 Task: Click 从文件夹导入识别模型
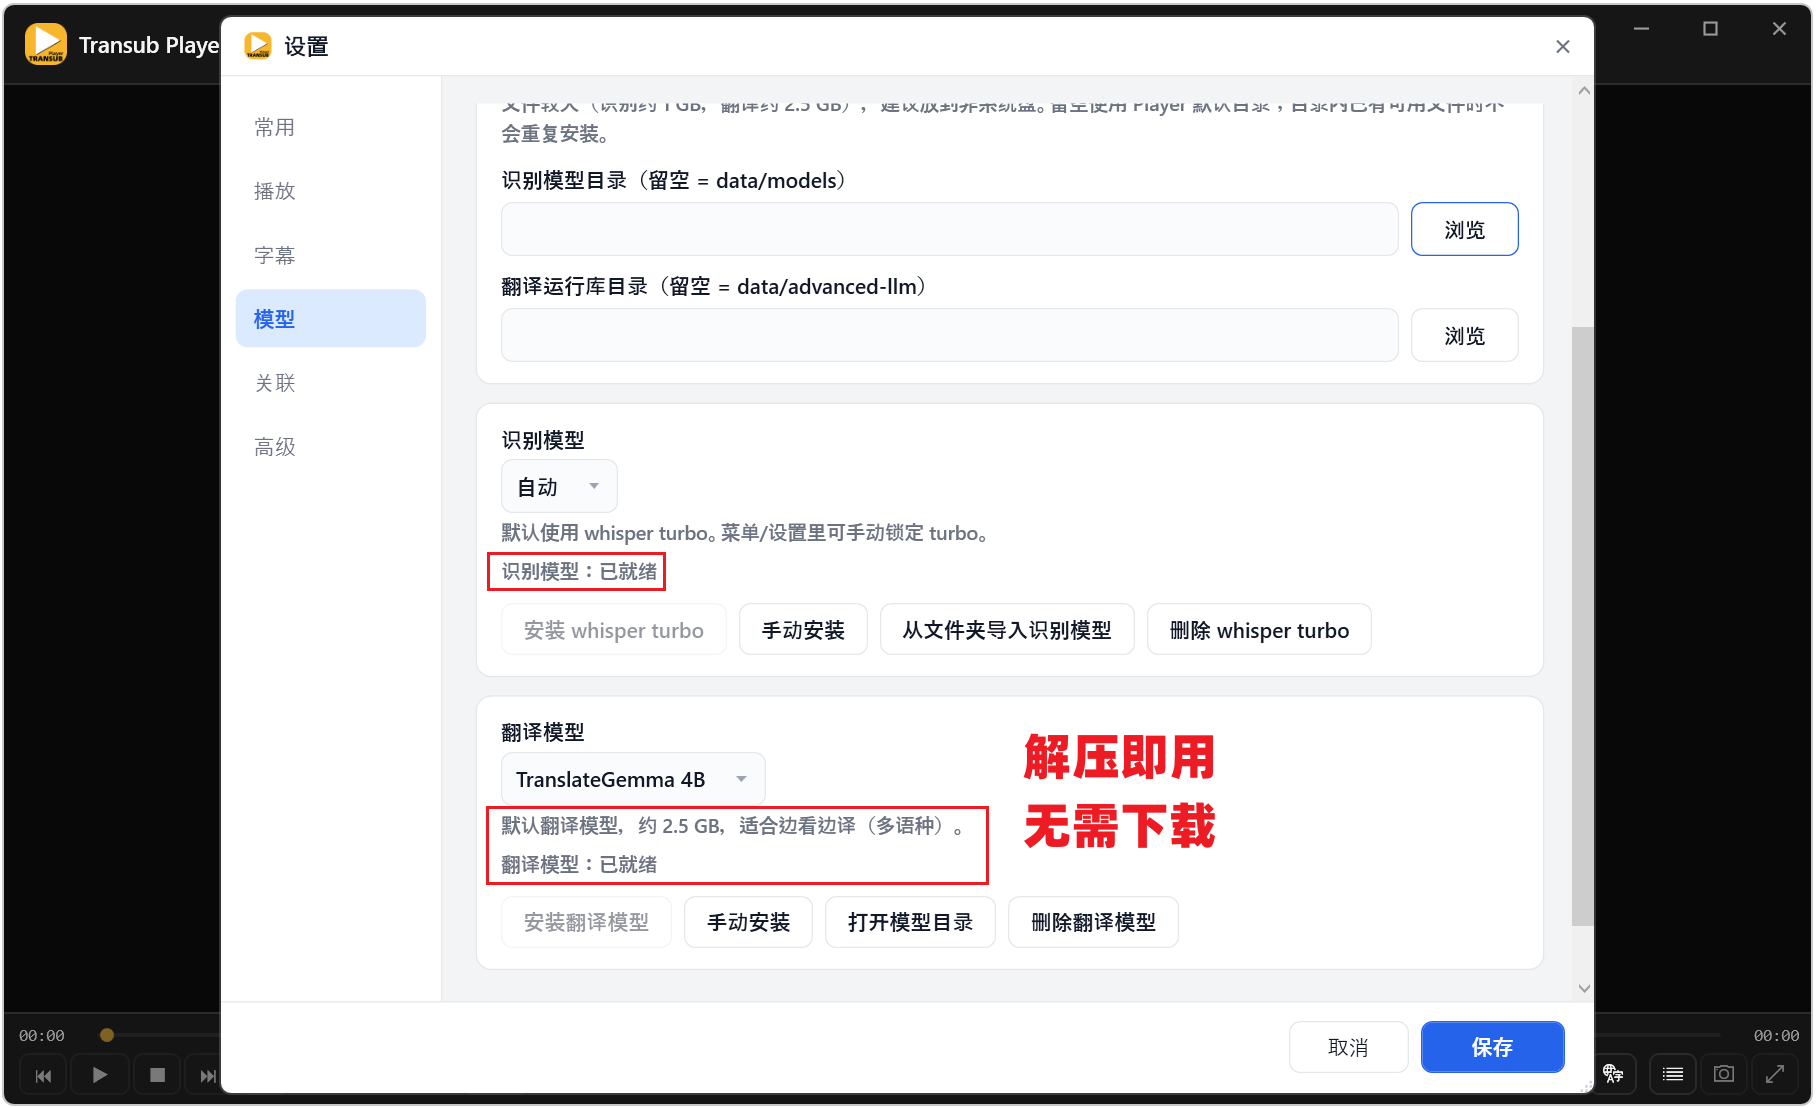pyautogui.click(x=1007, y=630)
